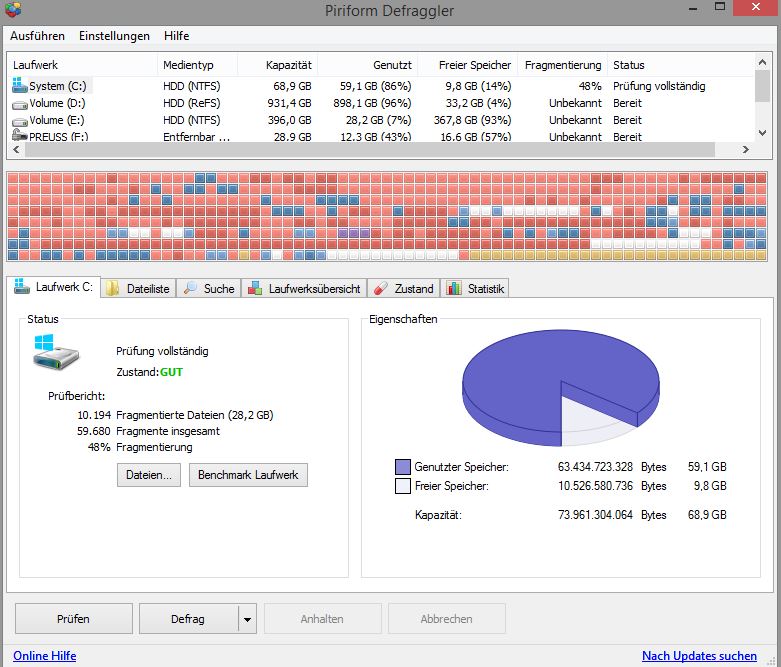Viewport: 781px width, 667px height.
Task: Click the '73.961.304.064' capacity bytes value
Action: point(595,515)
